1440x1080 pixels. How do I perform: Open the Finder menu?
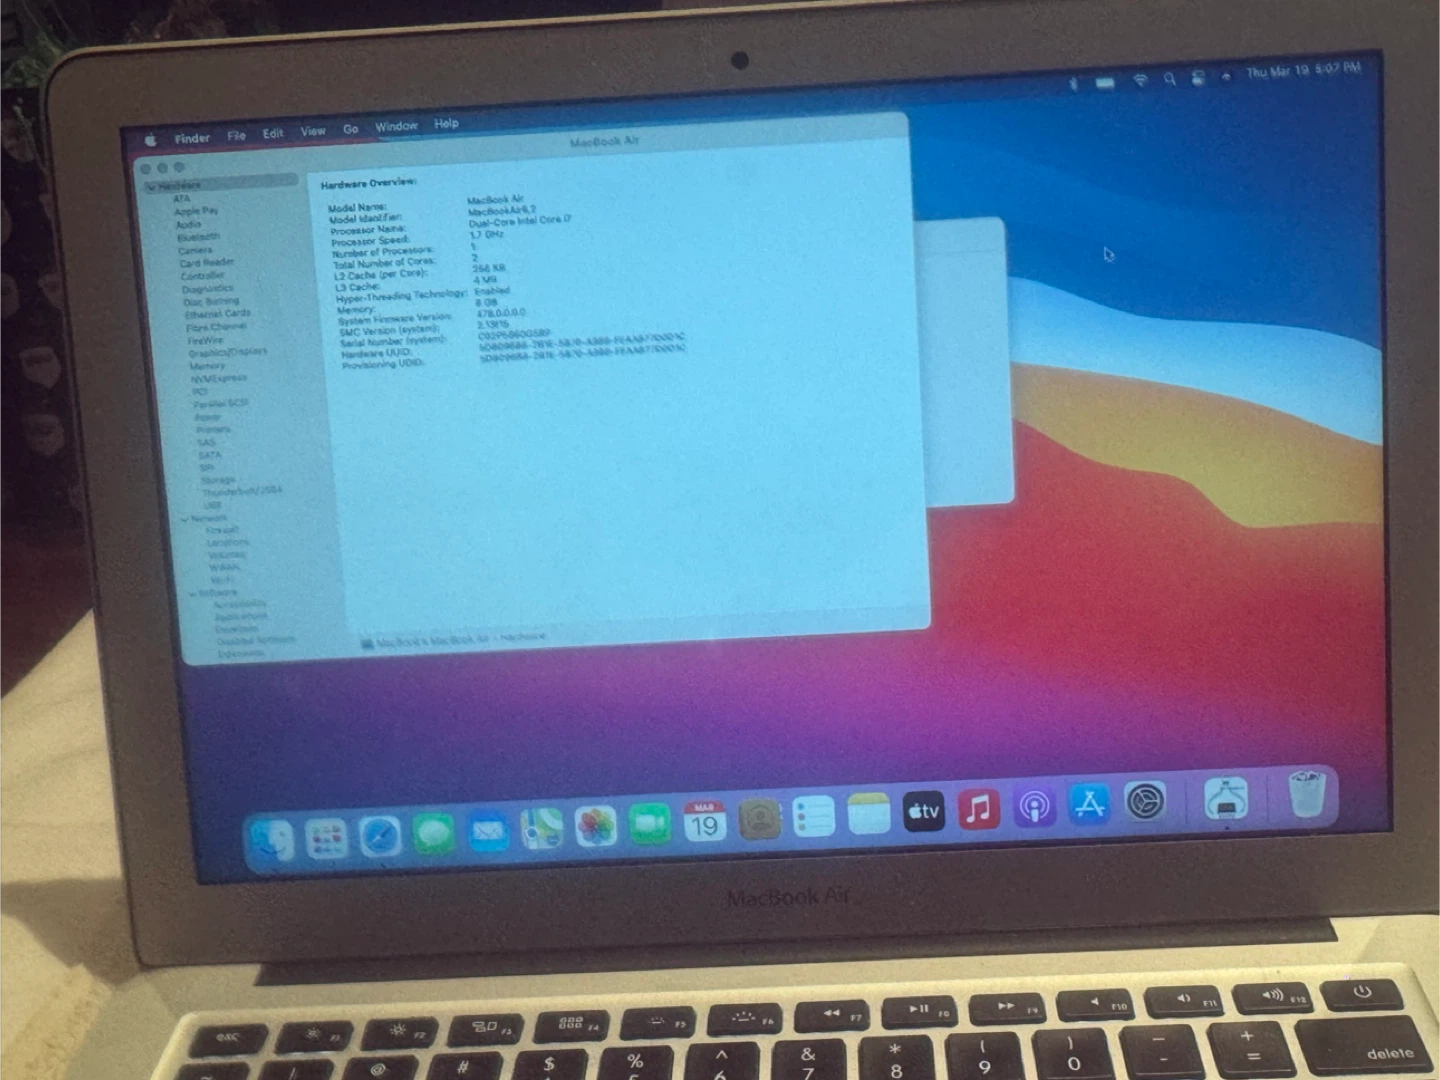[192, 138]
